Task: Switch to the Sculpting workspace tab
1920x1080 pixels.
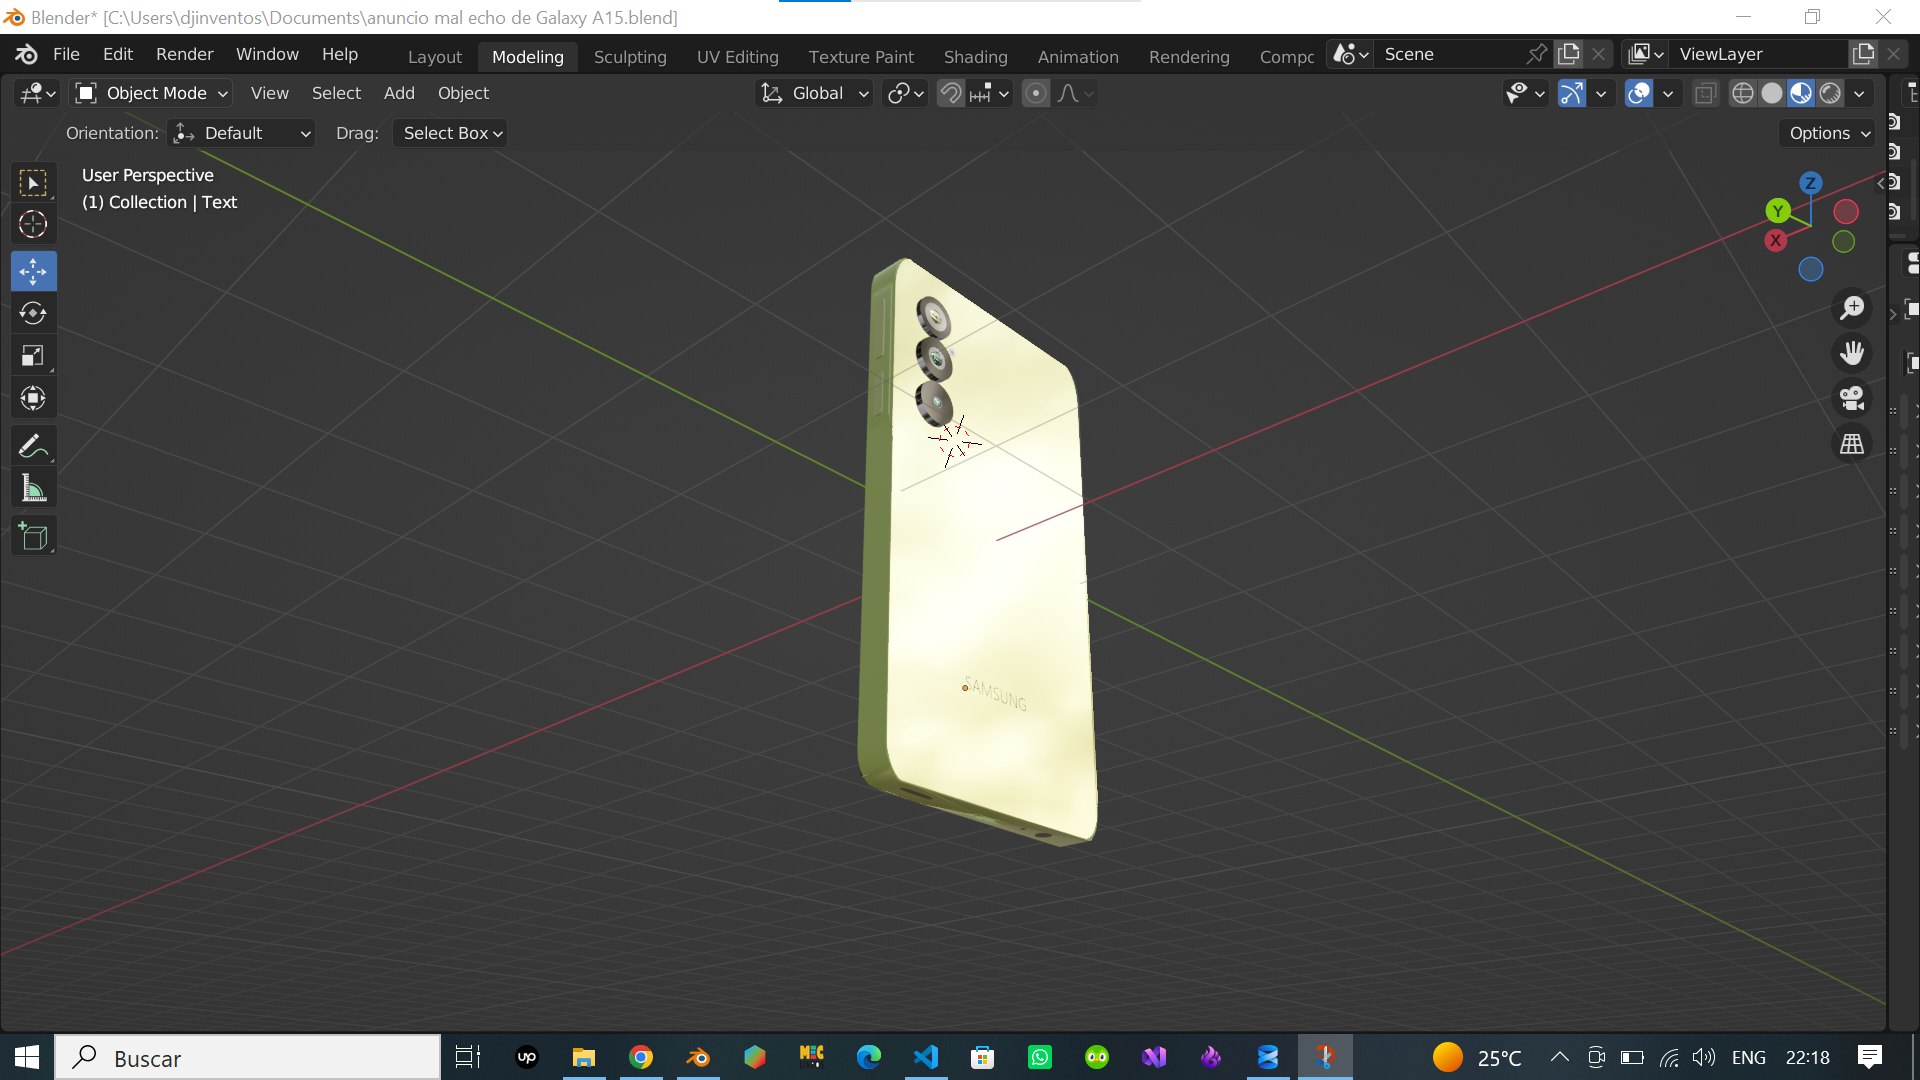Action: [630, 57]
